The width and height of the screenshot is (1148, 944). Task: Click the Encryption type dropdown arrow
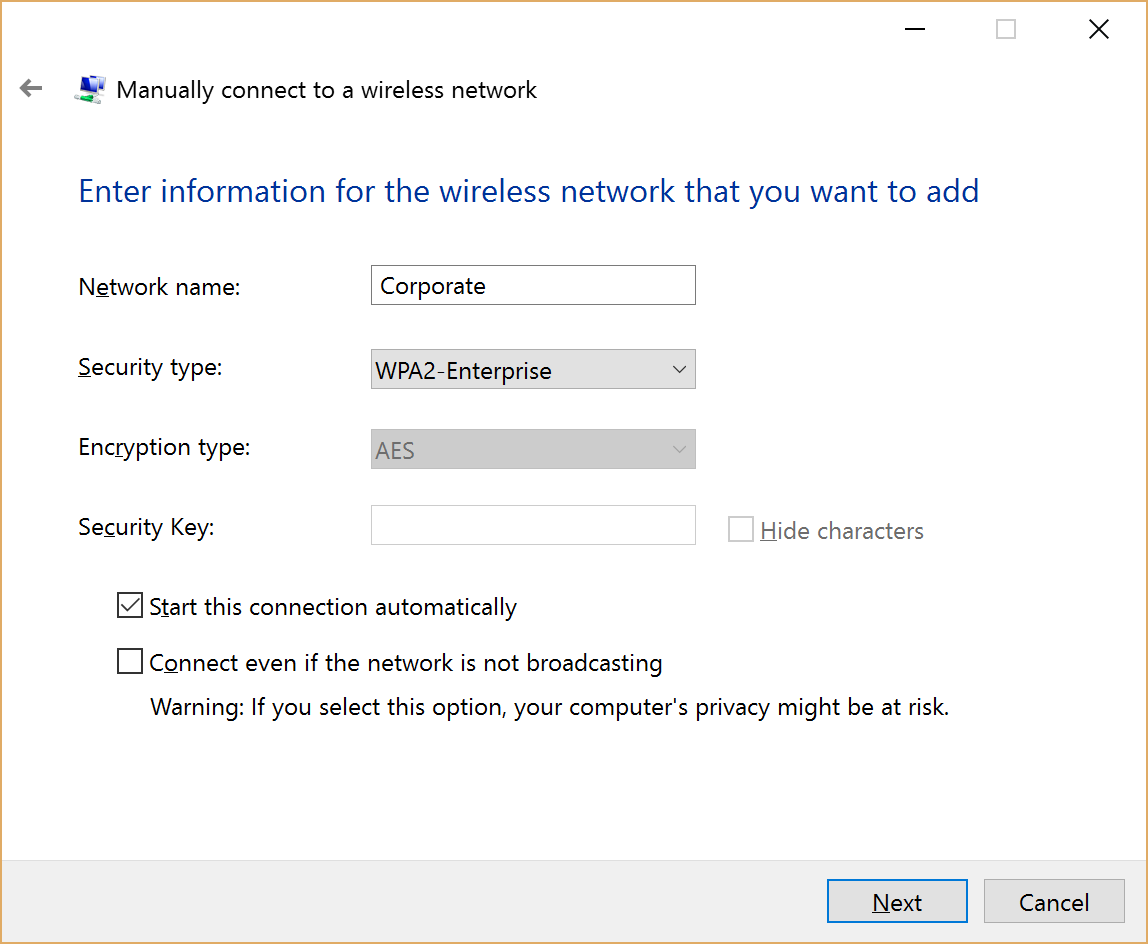pos(679,449)
